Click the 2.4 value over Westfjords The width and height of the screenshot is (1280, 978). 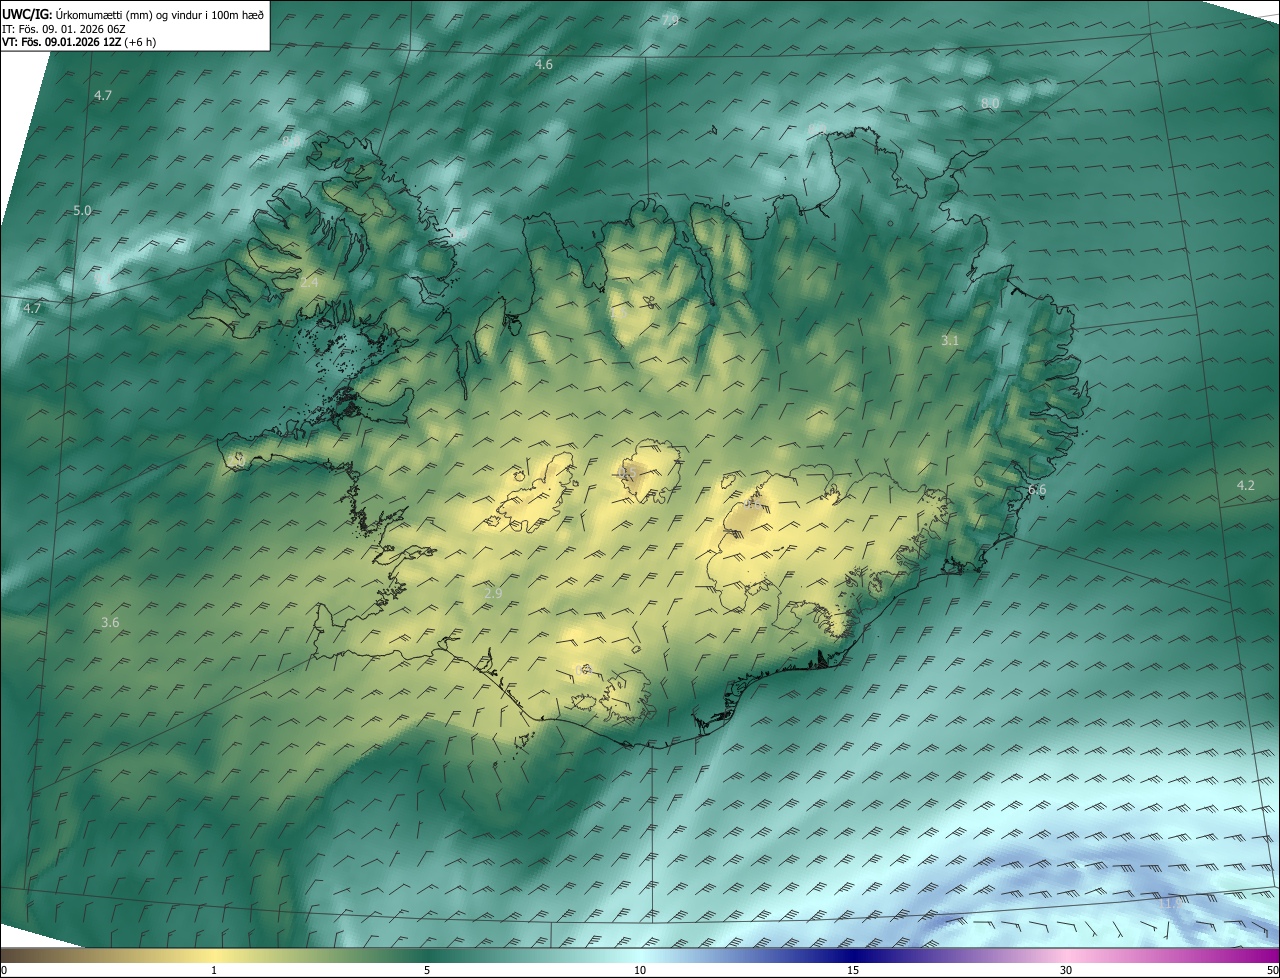309,283
